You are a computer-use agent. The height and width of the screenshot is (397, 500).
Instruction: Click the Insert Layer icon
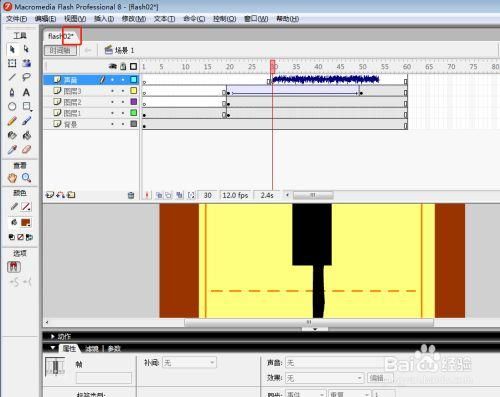(x=49, y=195)
